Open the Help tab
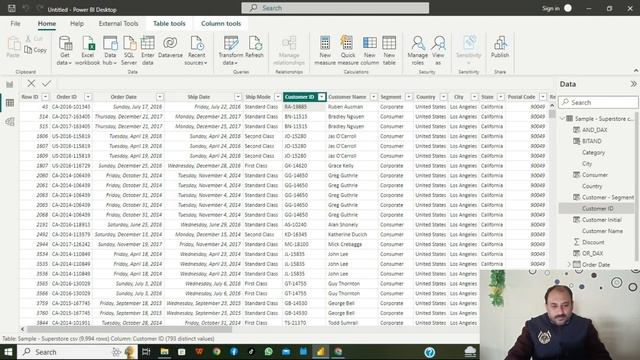Viewport: 640px width, 360px height. (x=77, y=24)
